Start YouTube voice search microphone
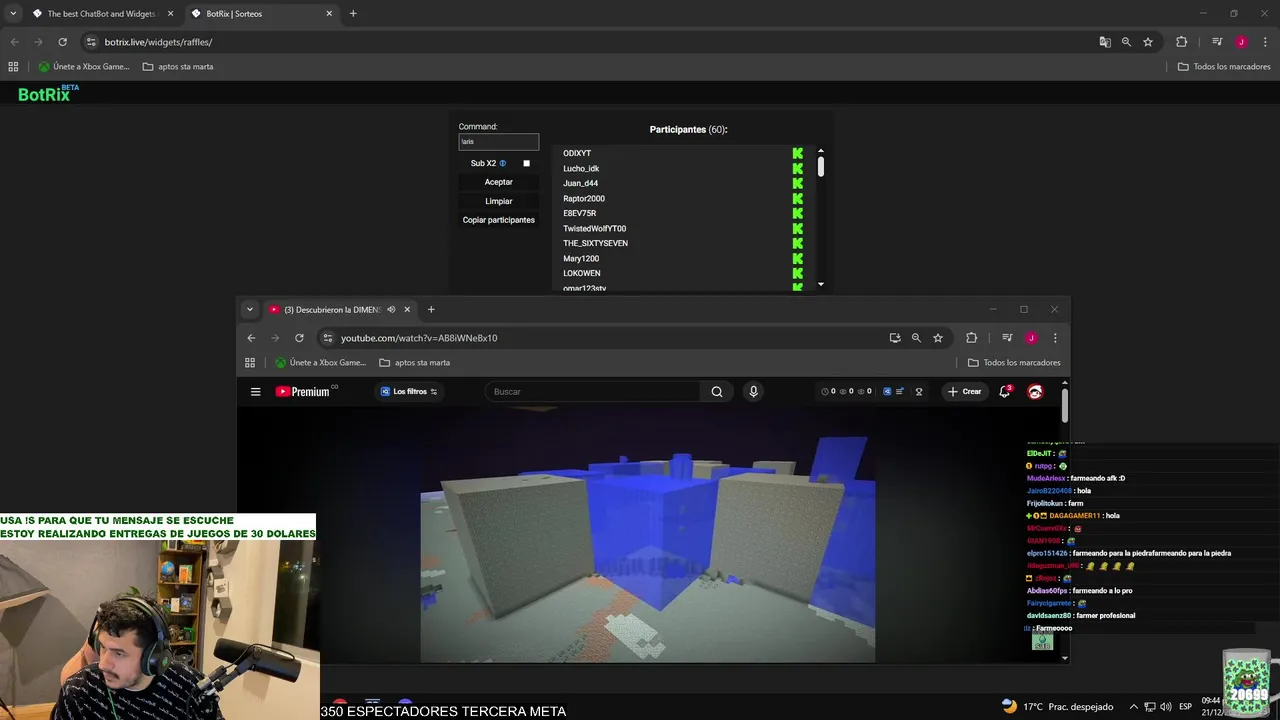 754,392
